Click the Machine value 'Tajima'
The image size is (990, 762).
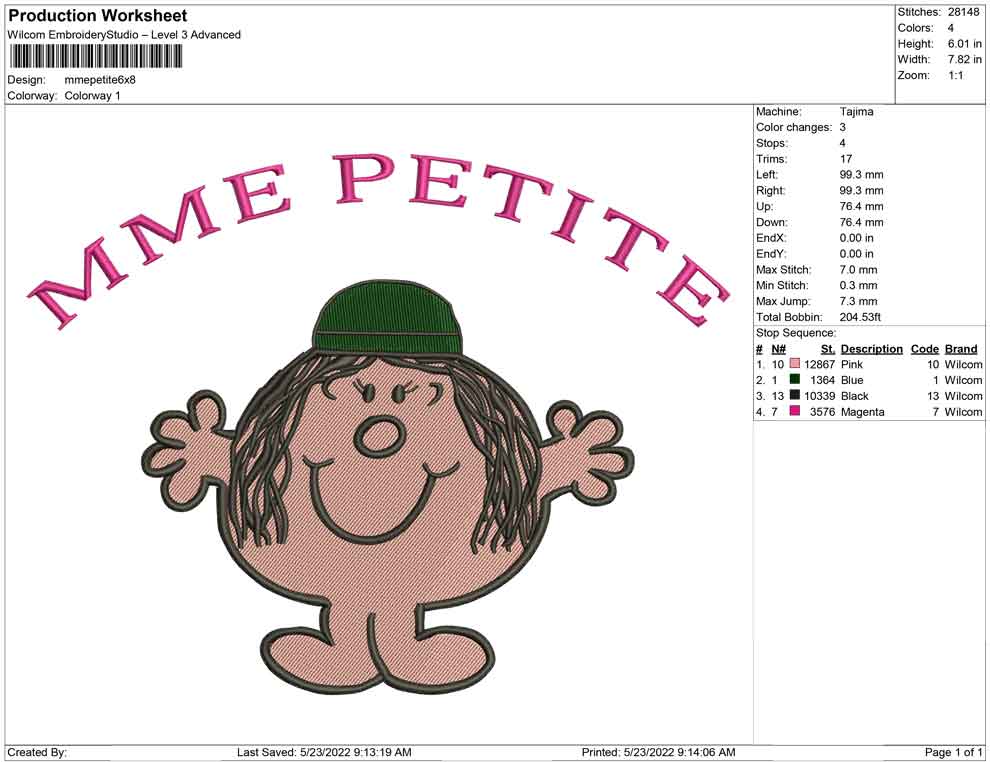coord(857,112)
